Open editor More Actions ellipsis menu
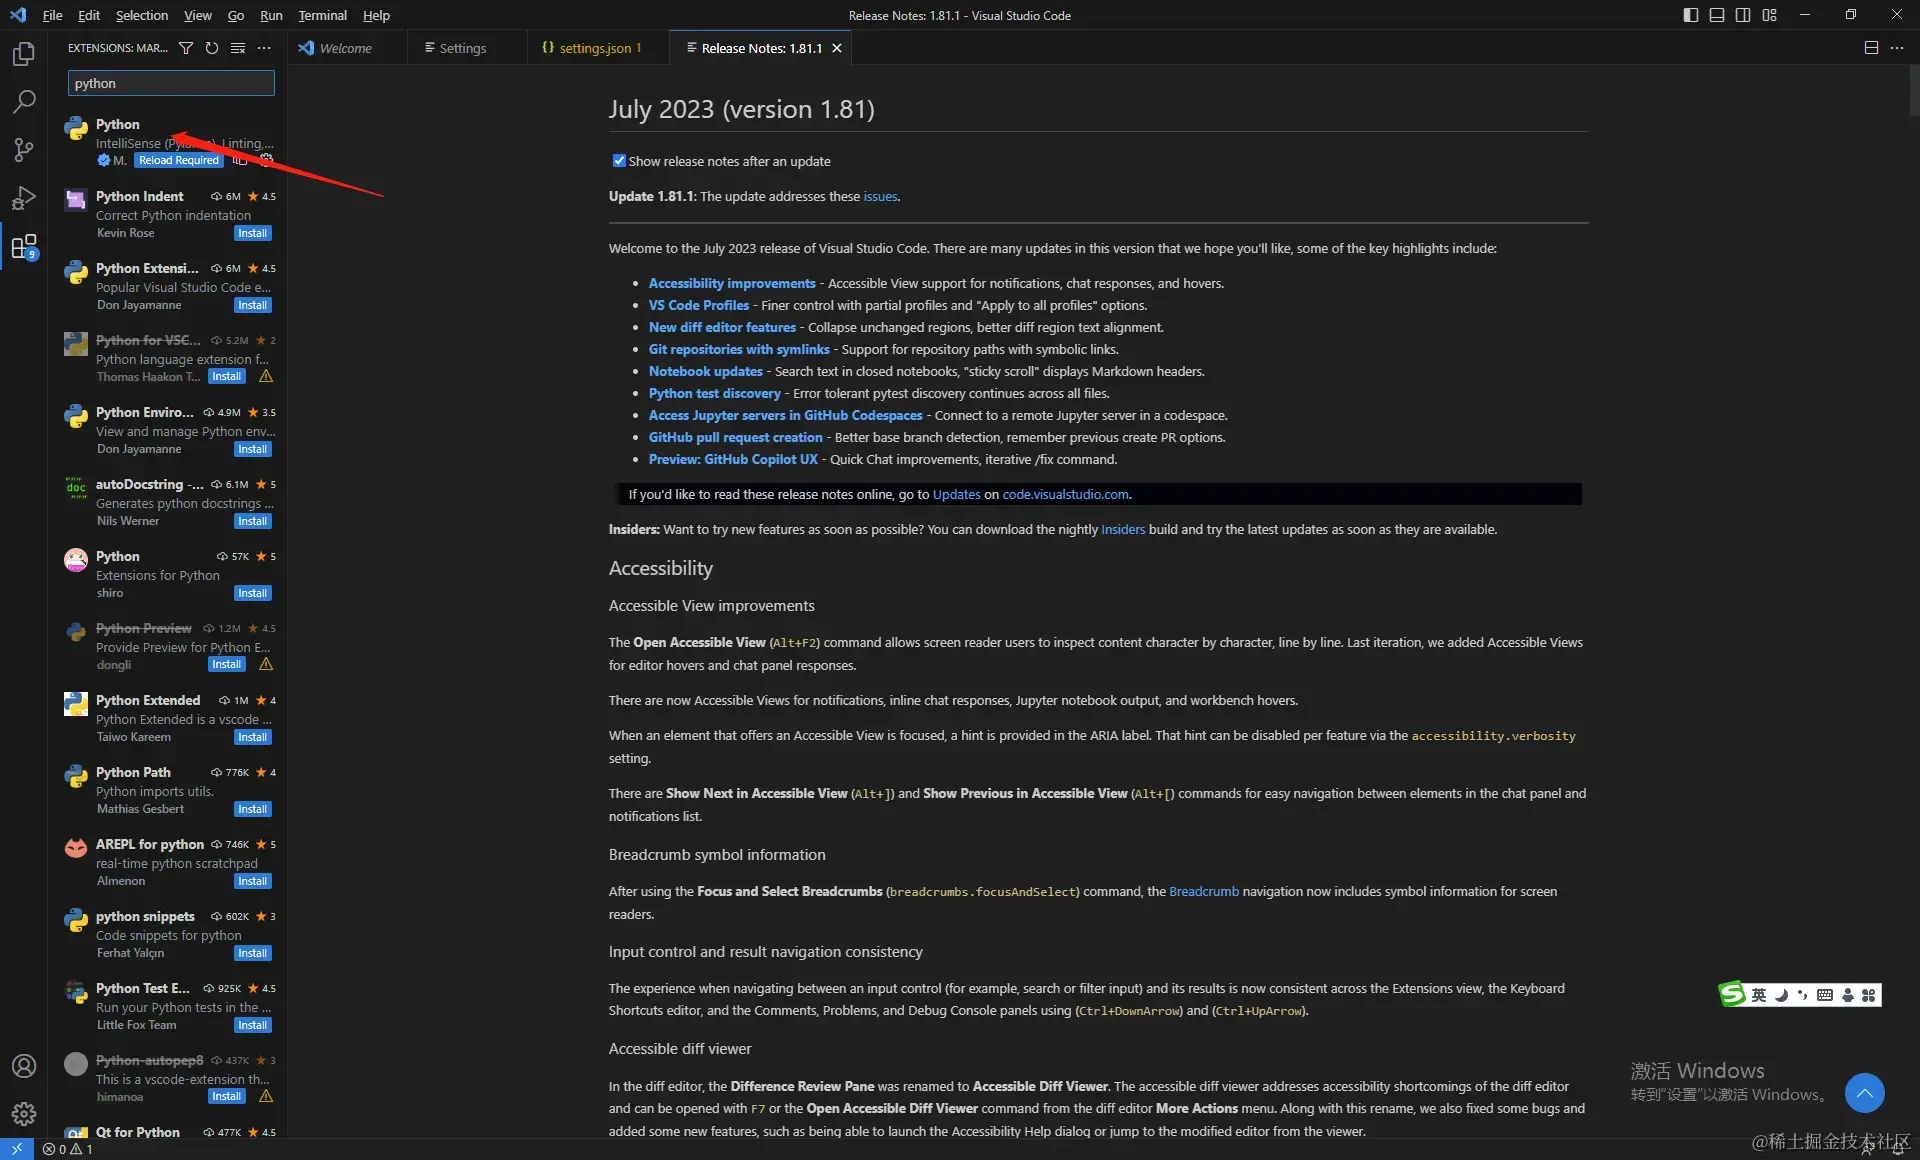This screenshot has height=1160, width=1920. 1897,48
